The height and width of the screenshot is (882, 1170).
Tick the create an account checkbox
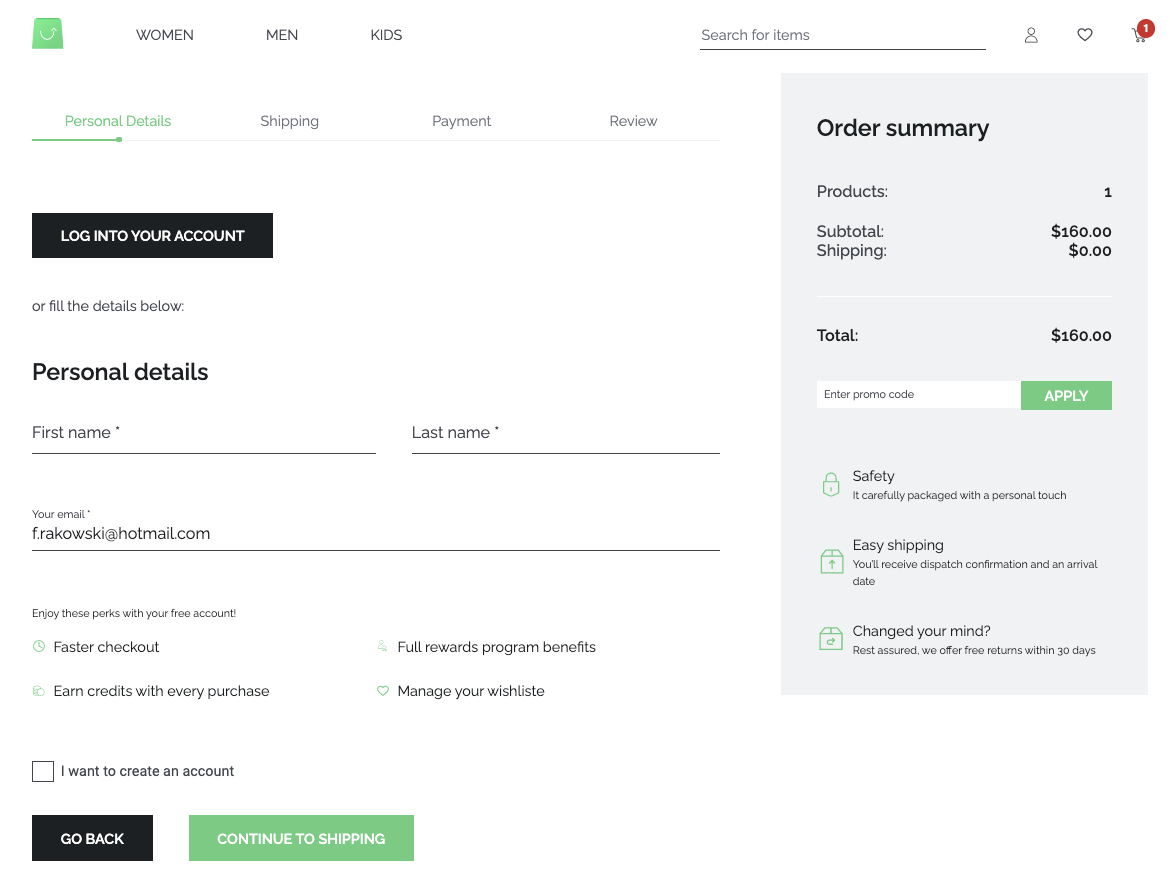(43, 771)
